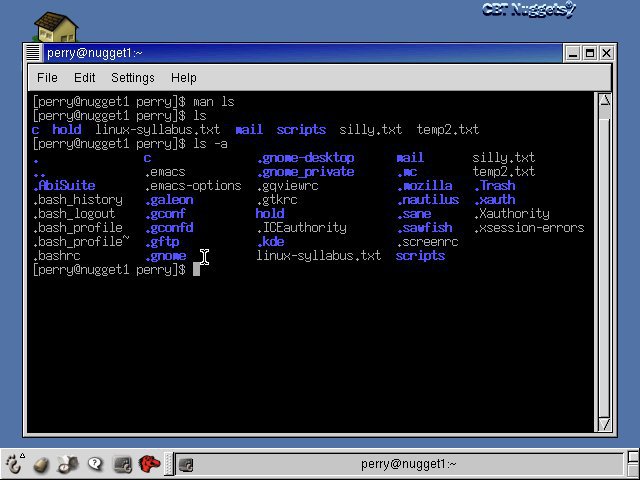Launch Nautilus from the shell panel icon

point(41,464)
